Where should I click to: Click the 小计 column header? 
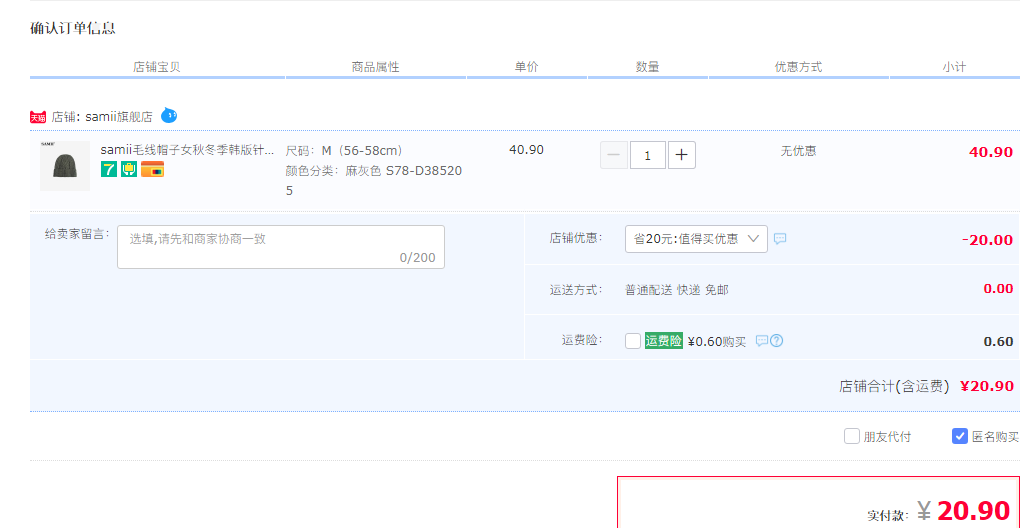[x=954, y=67]
